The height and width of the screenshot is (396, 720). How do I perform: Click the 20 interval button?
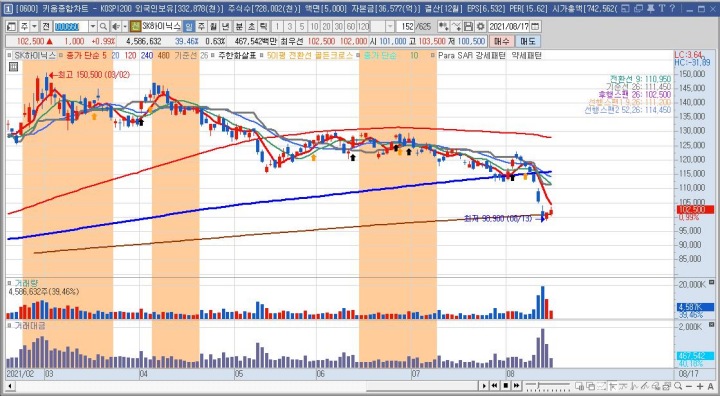pos(326,27)
